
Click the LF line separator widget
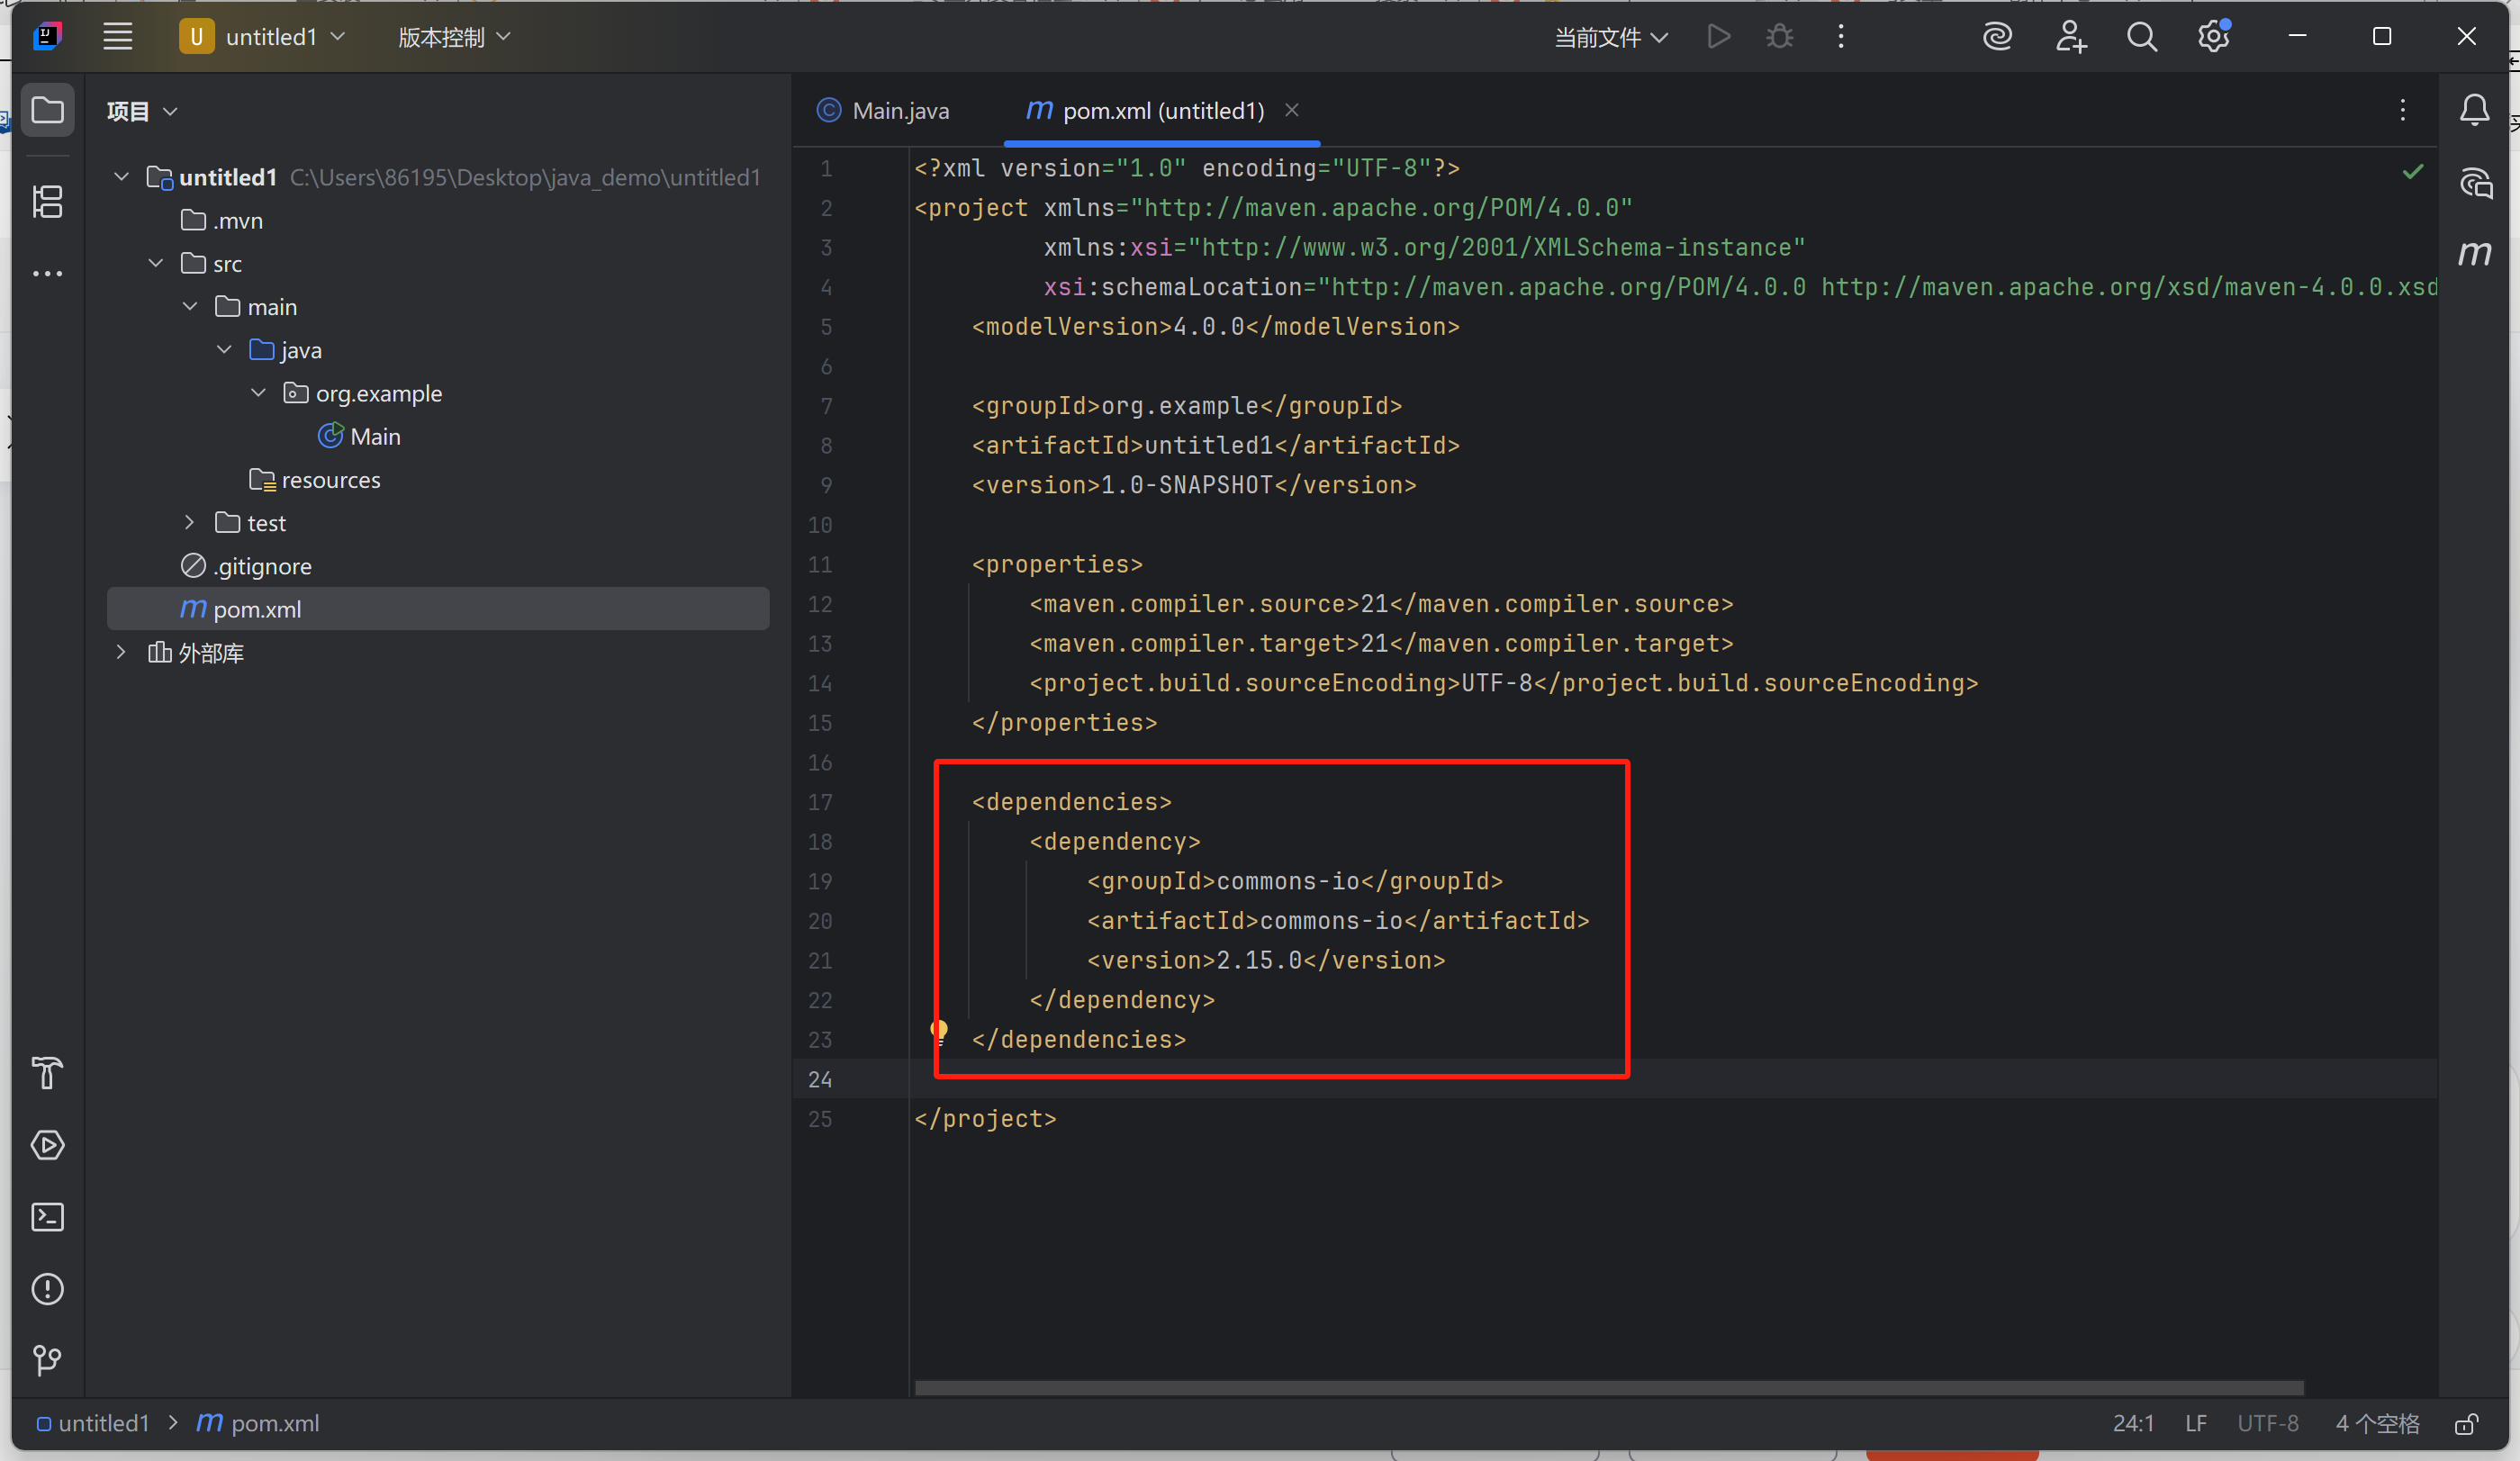(2195, 1424)
